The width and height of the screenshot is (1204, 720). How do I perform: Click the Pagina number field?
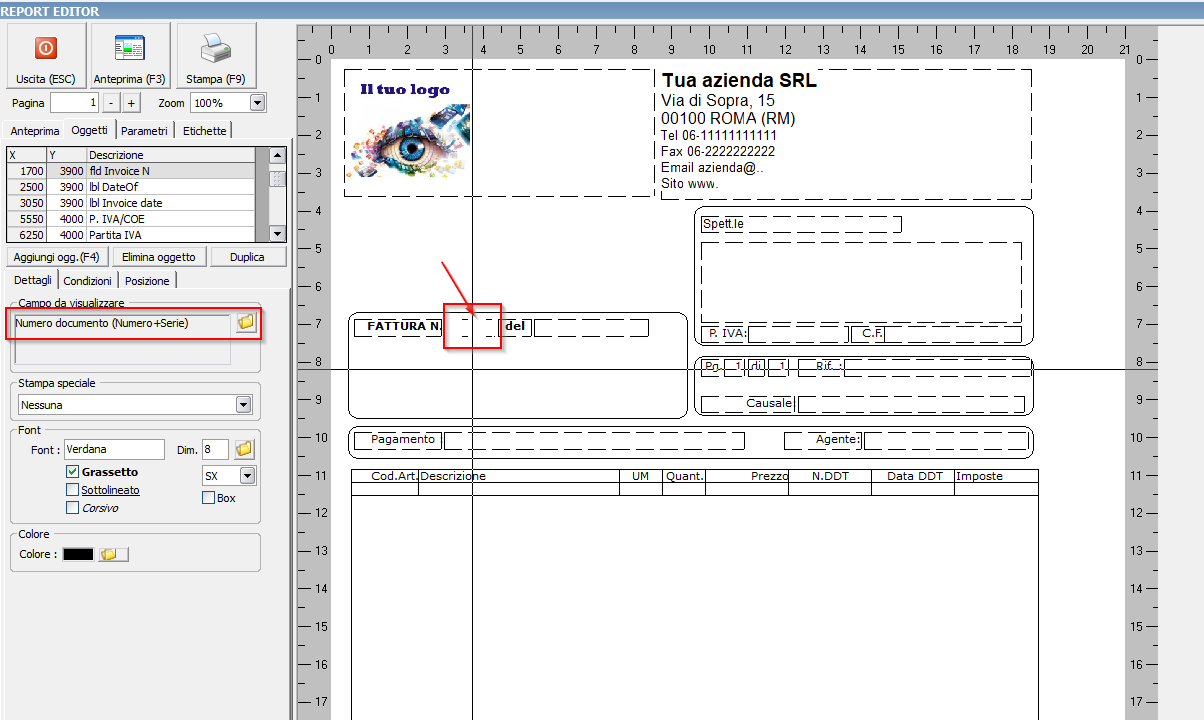[75, 103]
